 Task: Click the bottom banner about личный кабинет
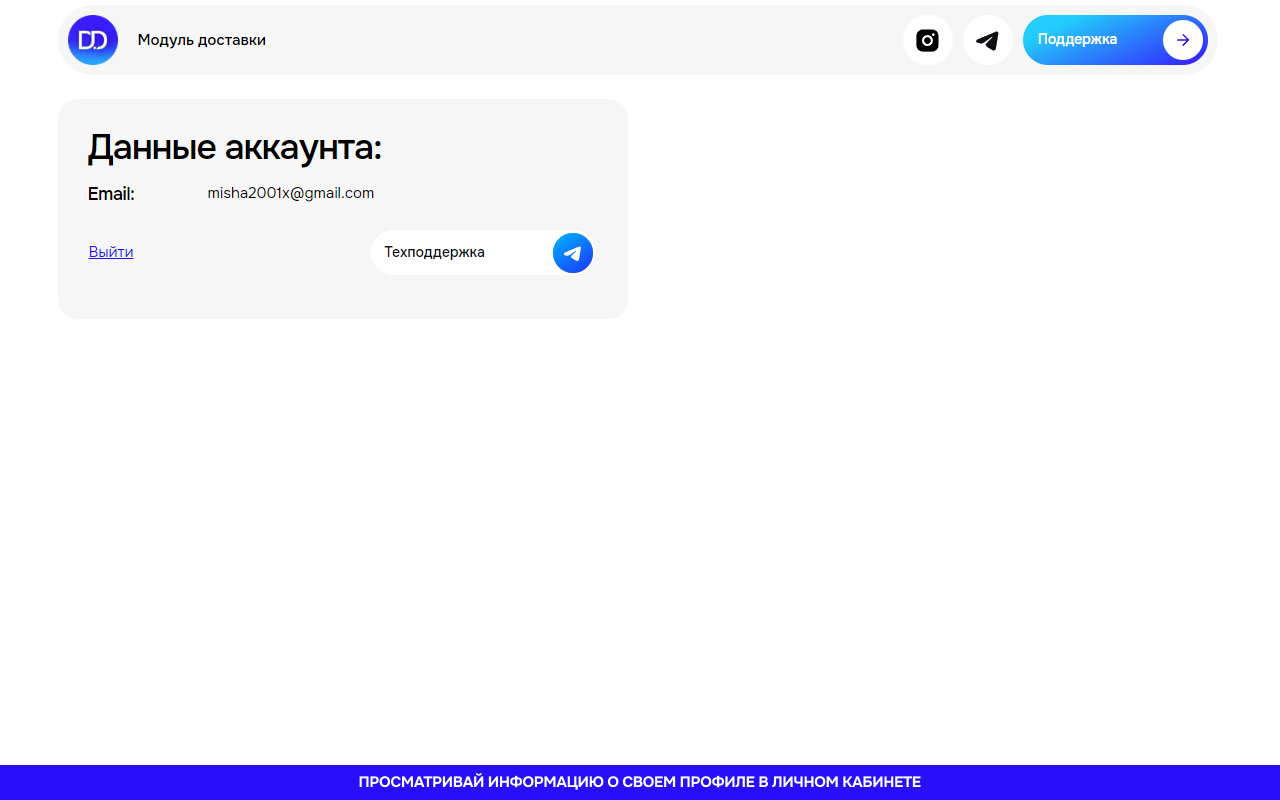point(640,781)
